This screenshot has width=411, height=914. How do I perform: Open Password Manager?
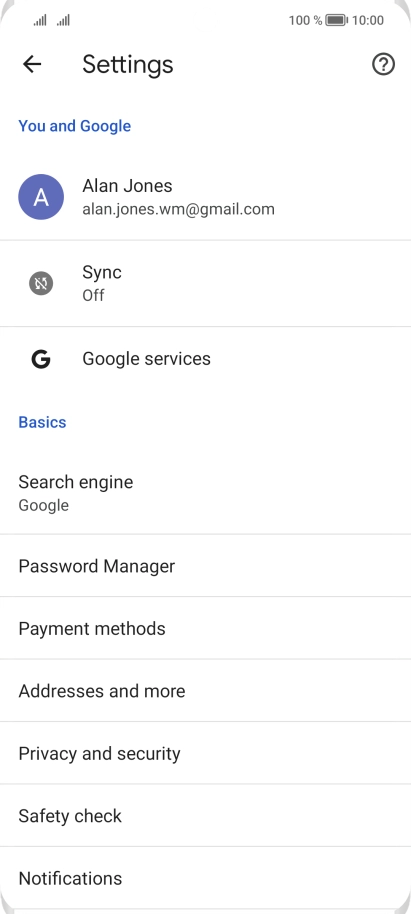205,565
